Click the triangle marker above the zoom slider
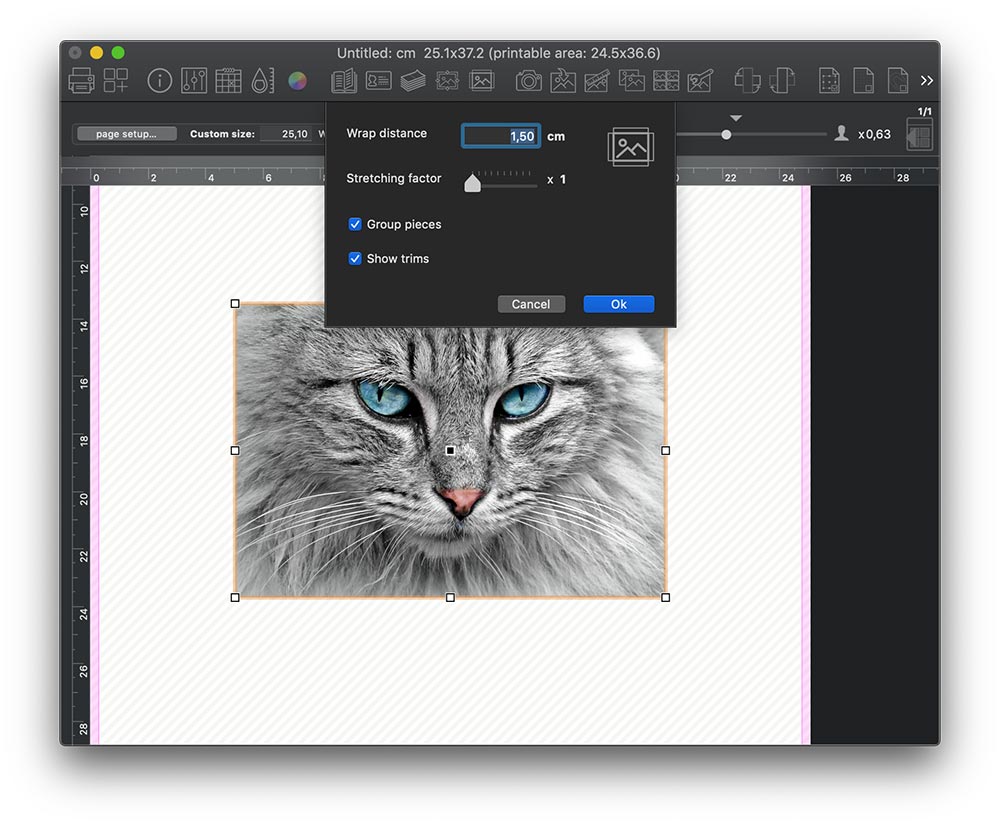 click(x=736, y=117)
